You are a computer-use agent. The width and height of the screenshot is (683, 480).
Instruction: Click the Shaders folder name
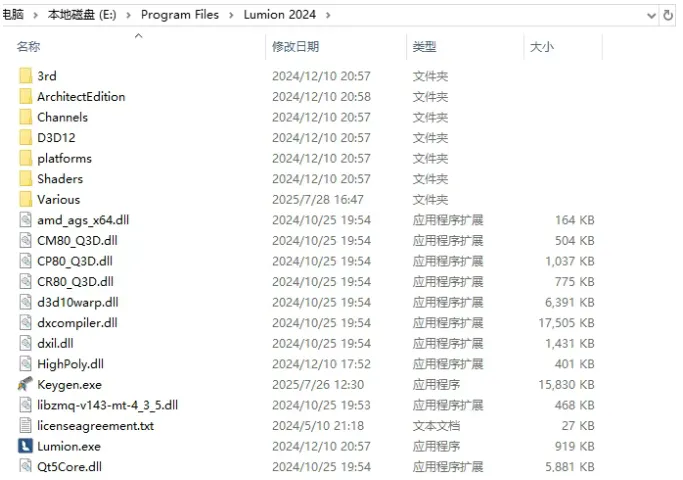click(60, 179)
